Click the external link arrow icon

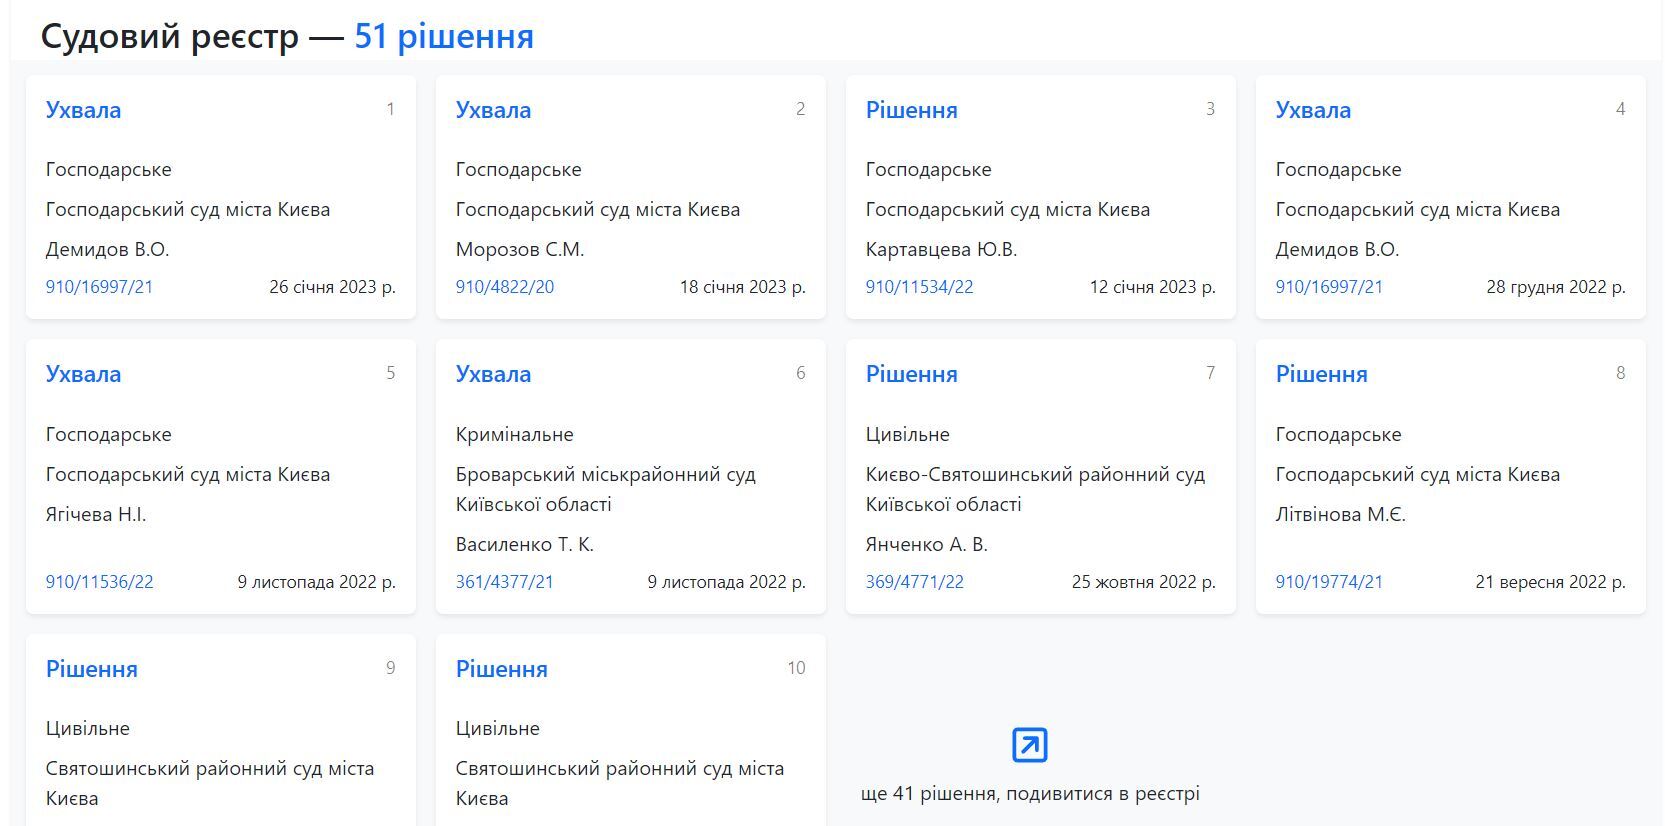pos(1030,745)
